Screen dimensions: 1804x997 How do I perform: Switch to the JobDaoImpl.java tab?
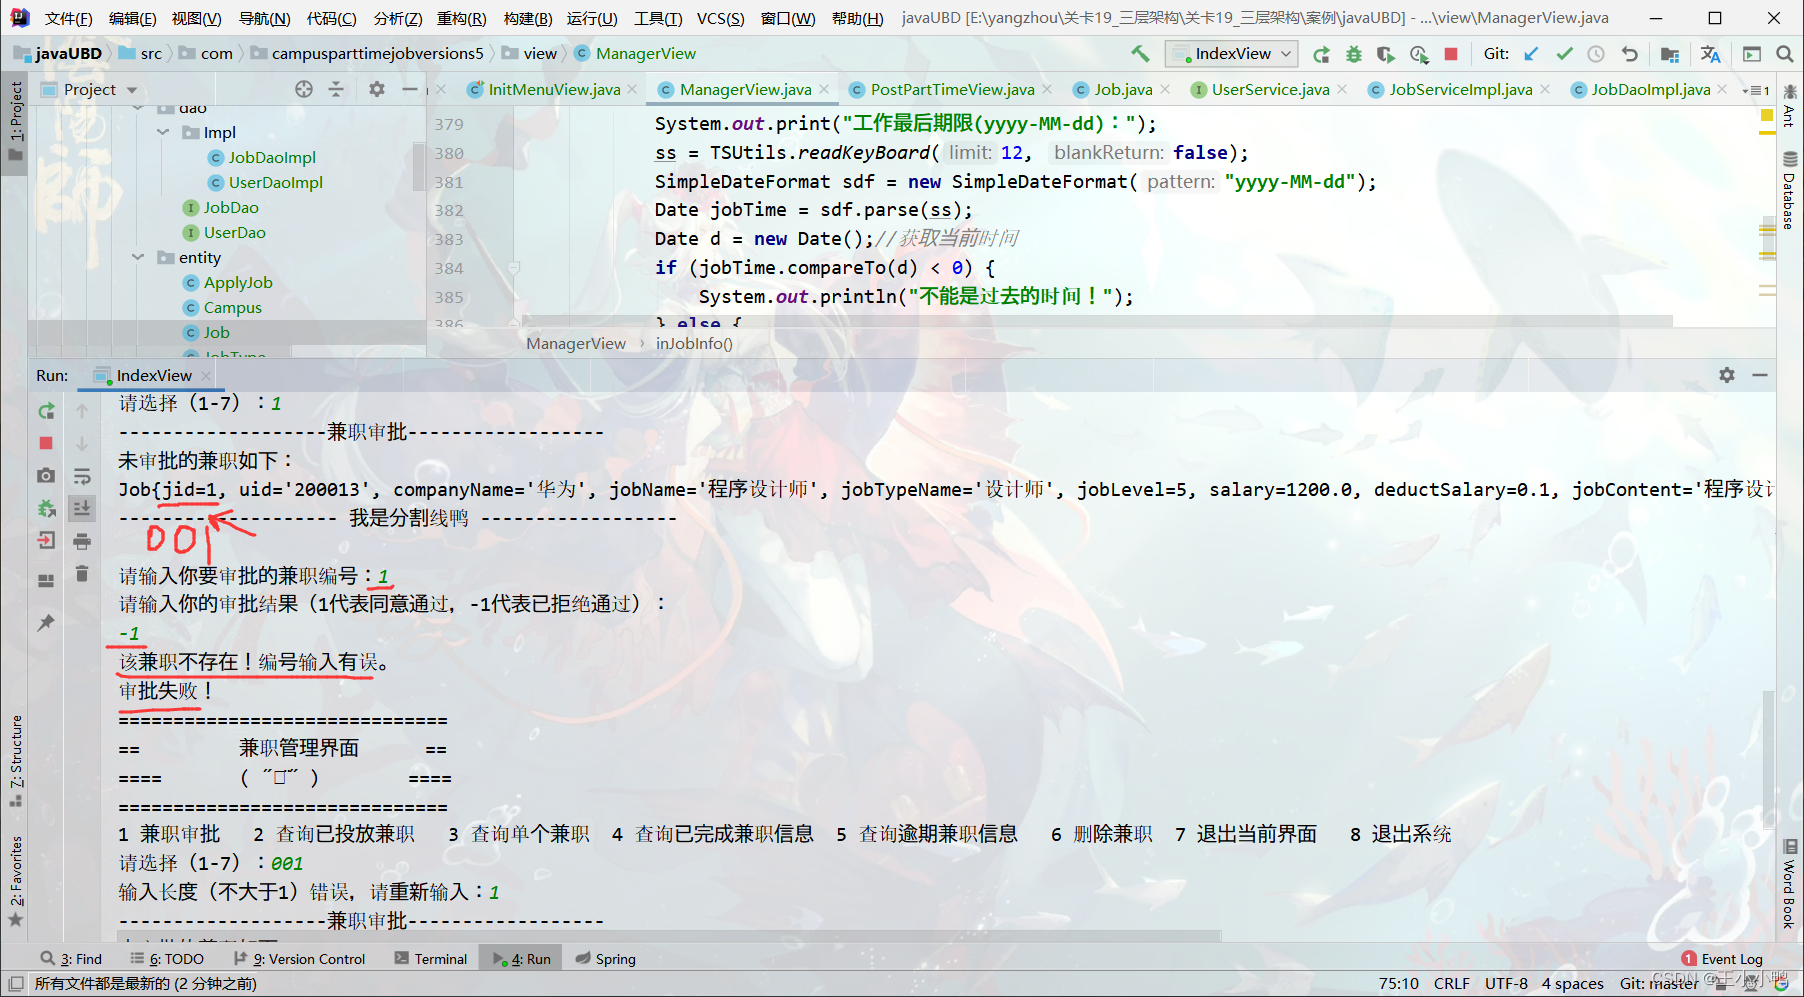[x=1650, y=90]
